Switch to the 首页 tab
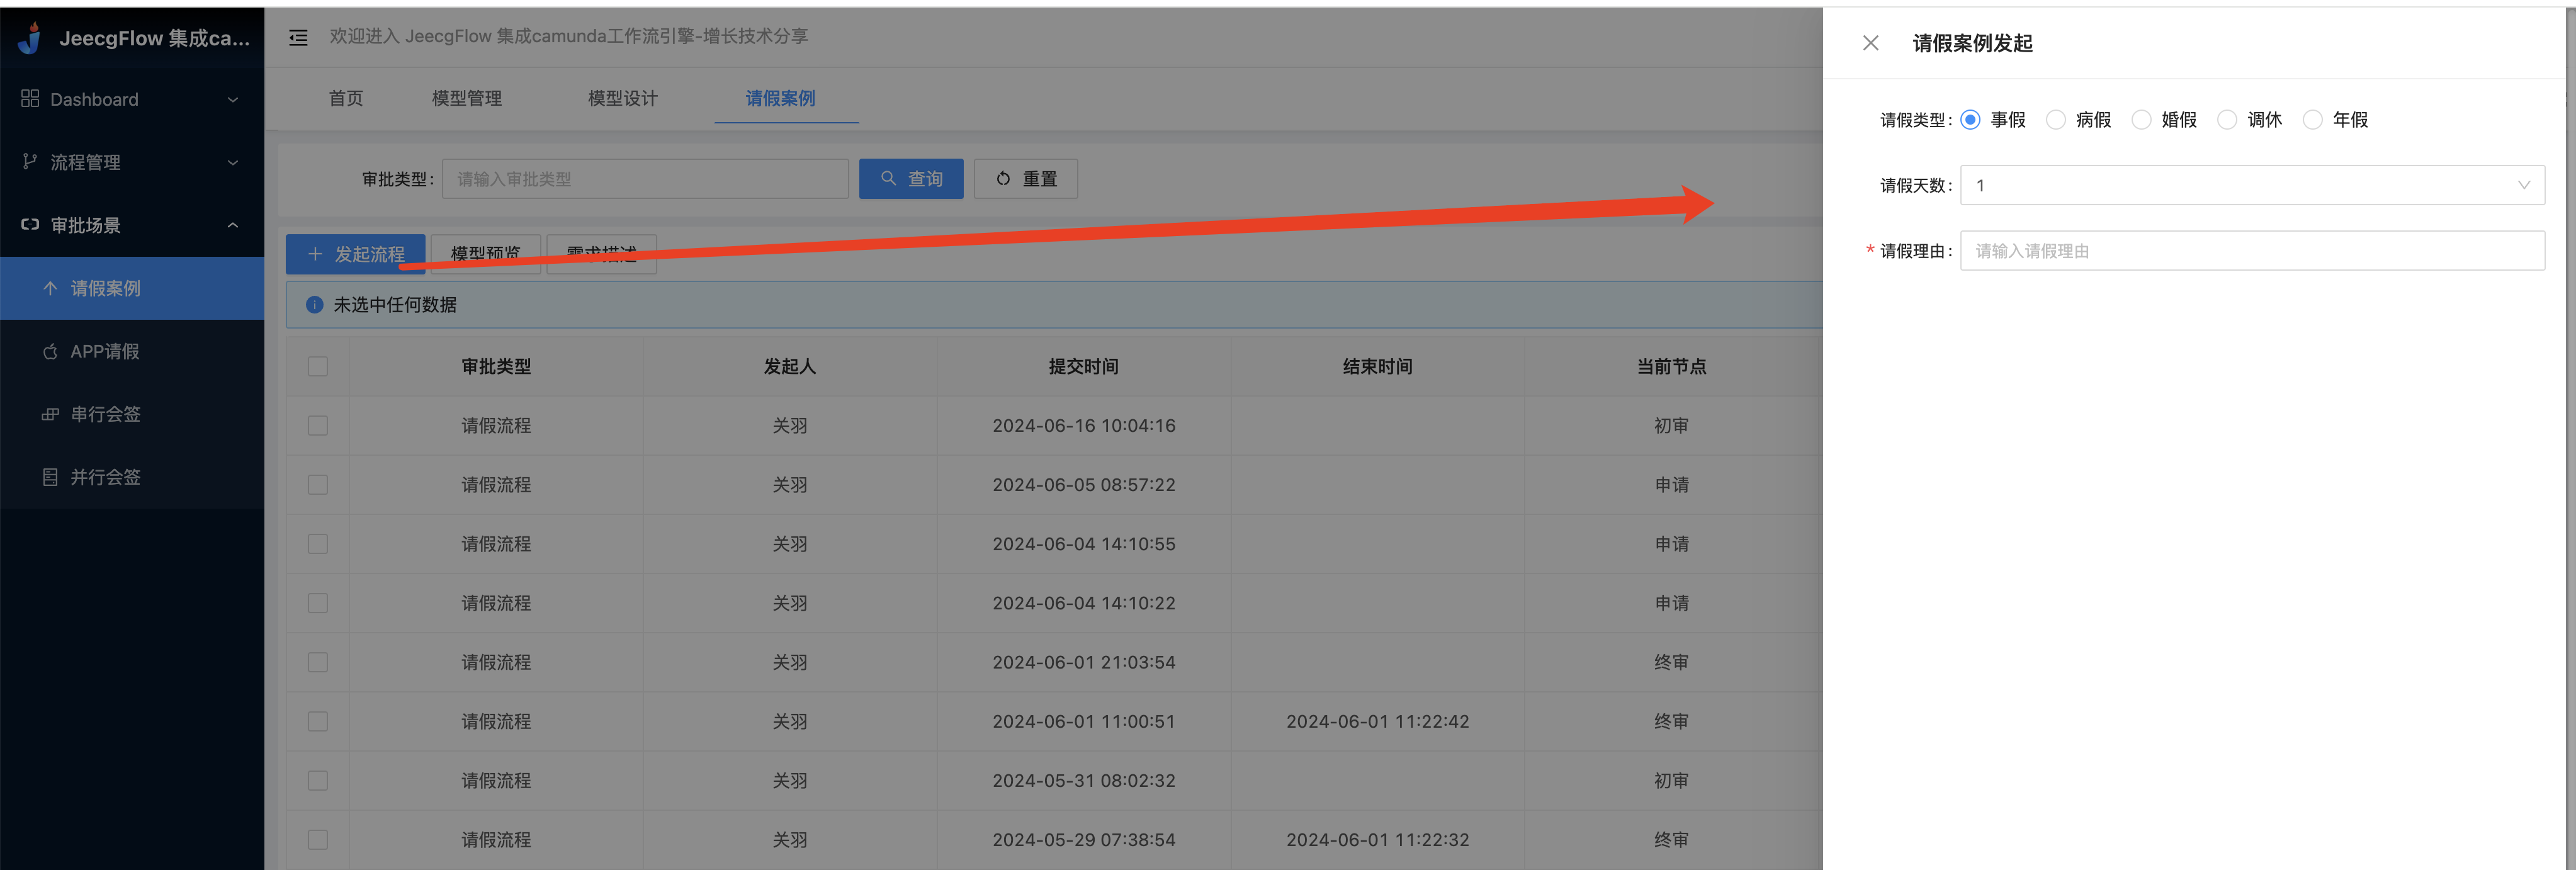2576x870 pixels. coord(346,98)
